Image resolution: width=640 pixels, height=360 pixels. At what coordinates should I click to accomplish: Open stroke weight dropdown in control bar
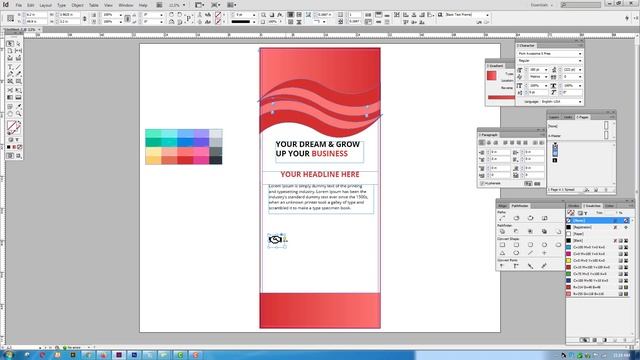[254, 15]
